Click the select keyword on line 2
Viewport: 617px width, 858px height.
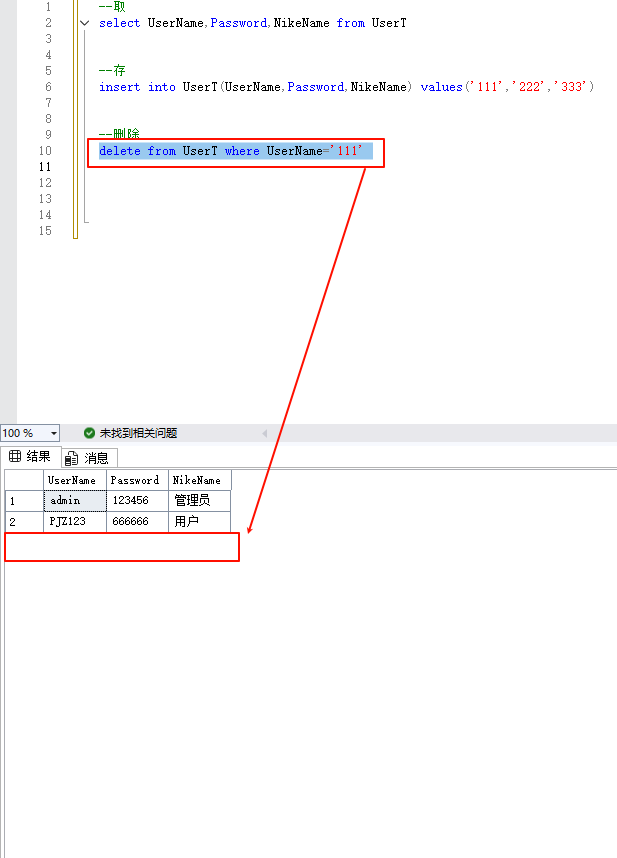point(119,23)
